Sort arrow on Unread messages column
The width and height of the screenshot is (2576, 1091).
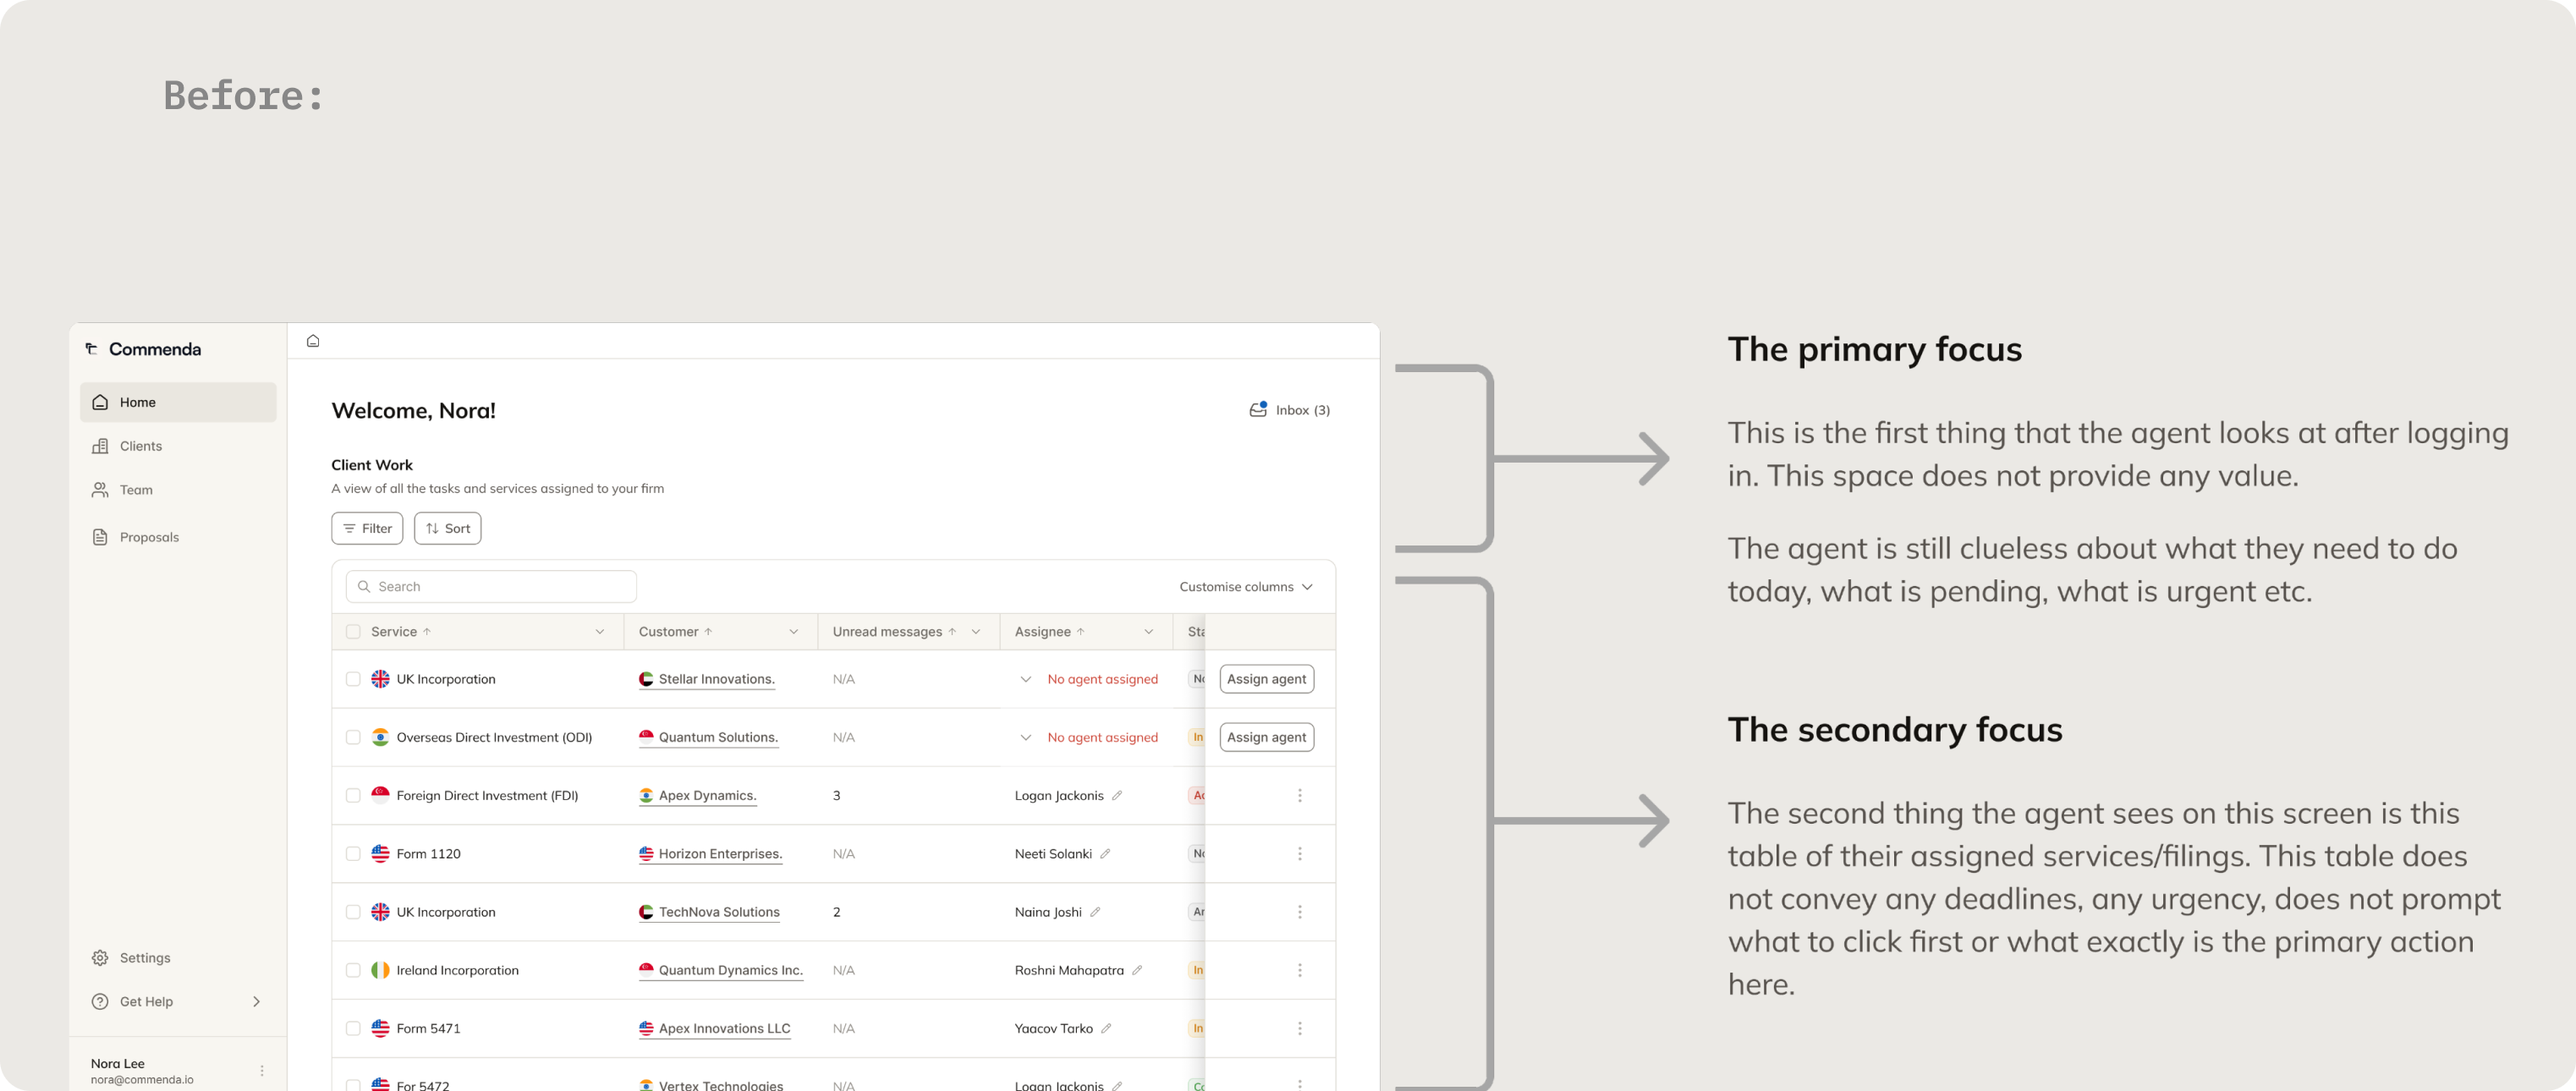[952, 631]
